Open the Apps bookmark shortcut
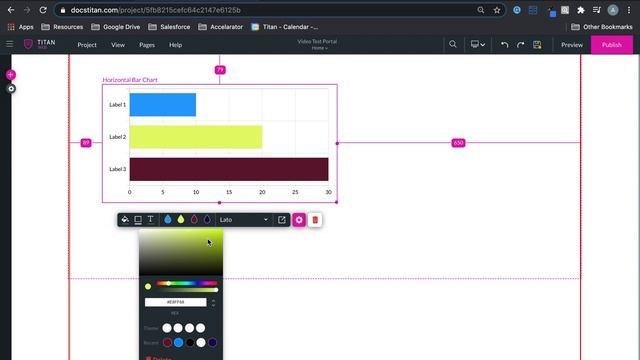 pos(20,27)
